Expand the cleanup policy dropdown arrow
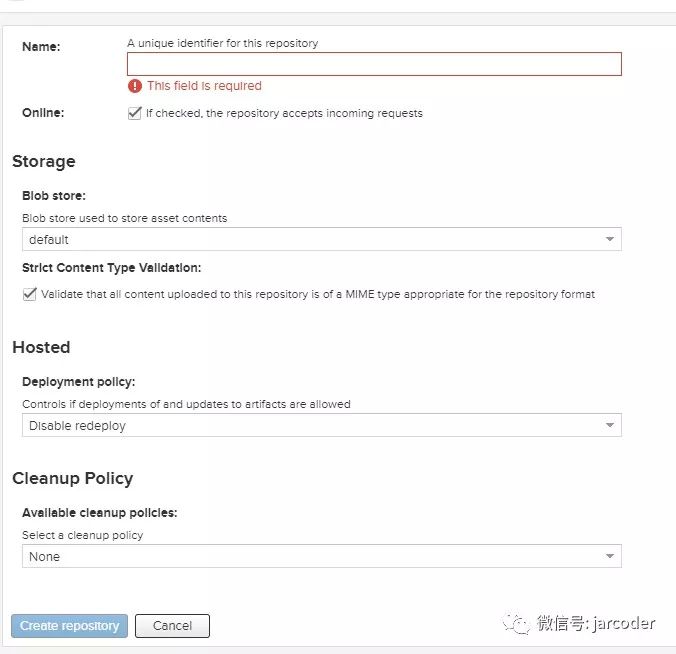Image resolution: width=676 pixels, height=654 pixels. tap(610, 557)
